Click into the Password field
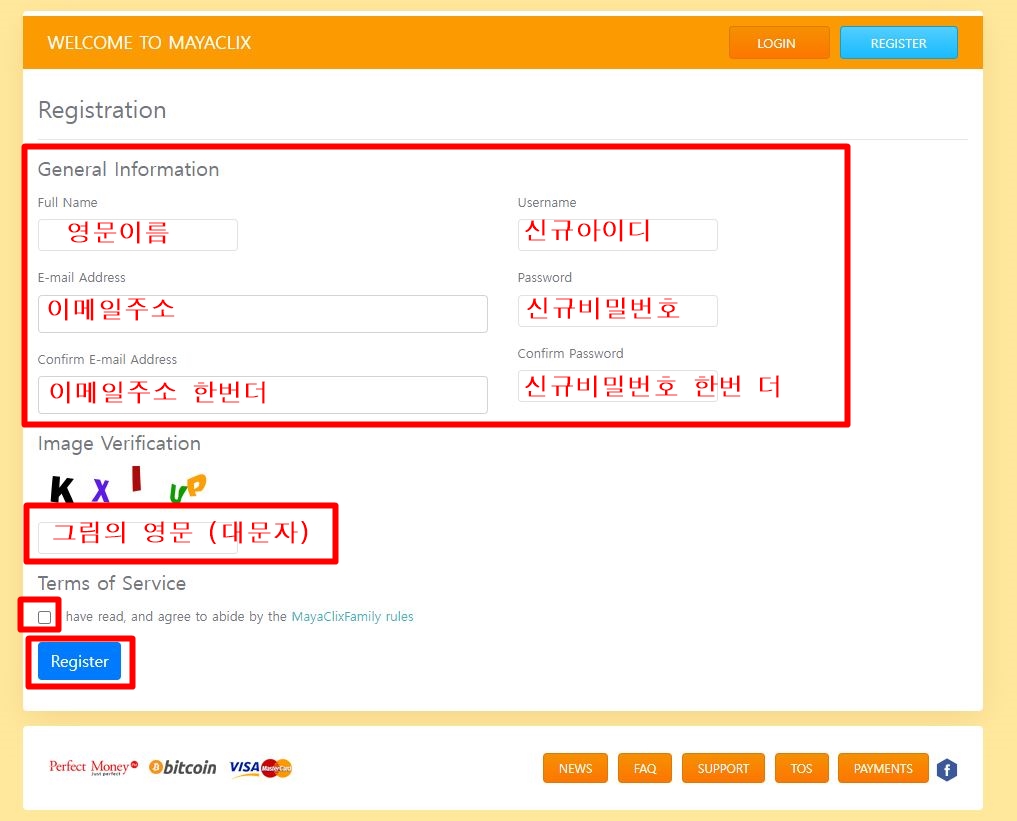Screen dimensions: 1017x821 617,311
